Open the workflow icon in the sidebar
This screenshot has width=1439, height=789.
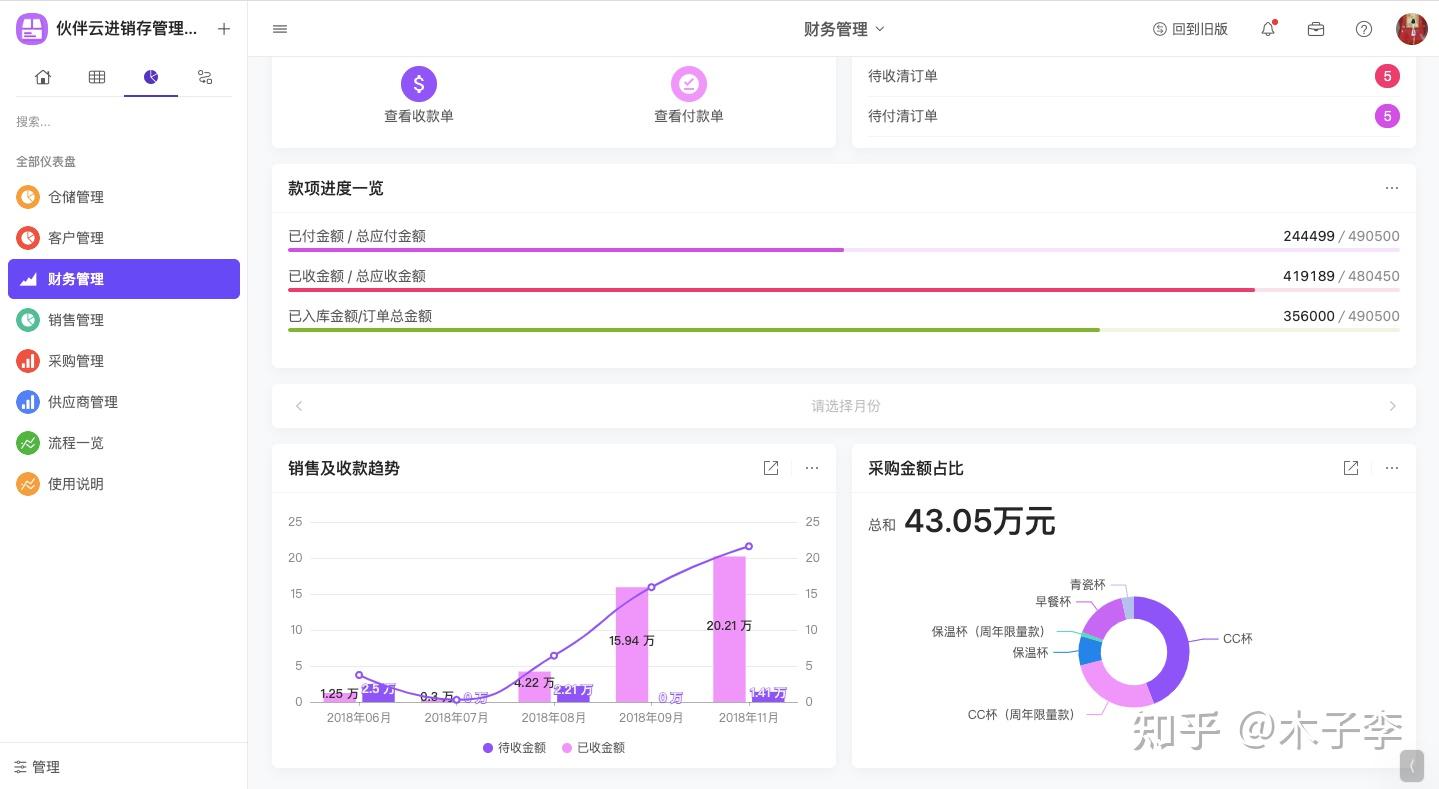coord(204,77)
